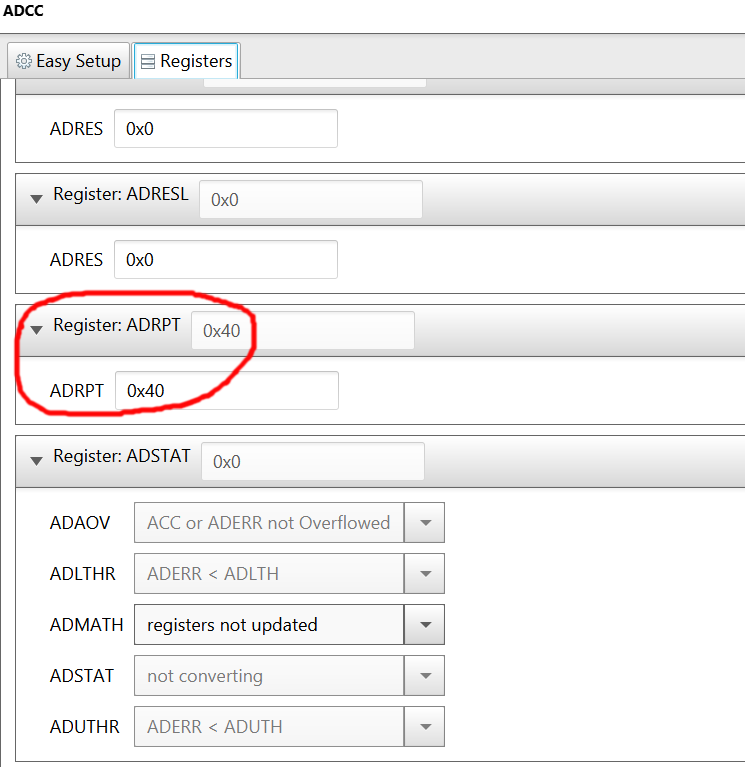The width and height of the screenshot is (745, 767).
Task: Open the ADMATH dropdown arrow
Action: (x=425, y=625)
